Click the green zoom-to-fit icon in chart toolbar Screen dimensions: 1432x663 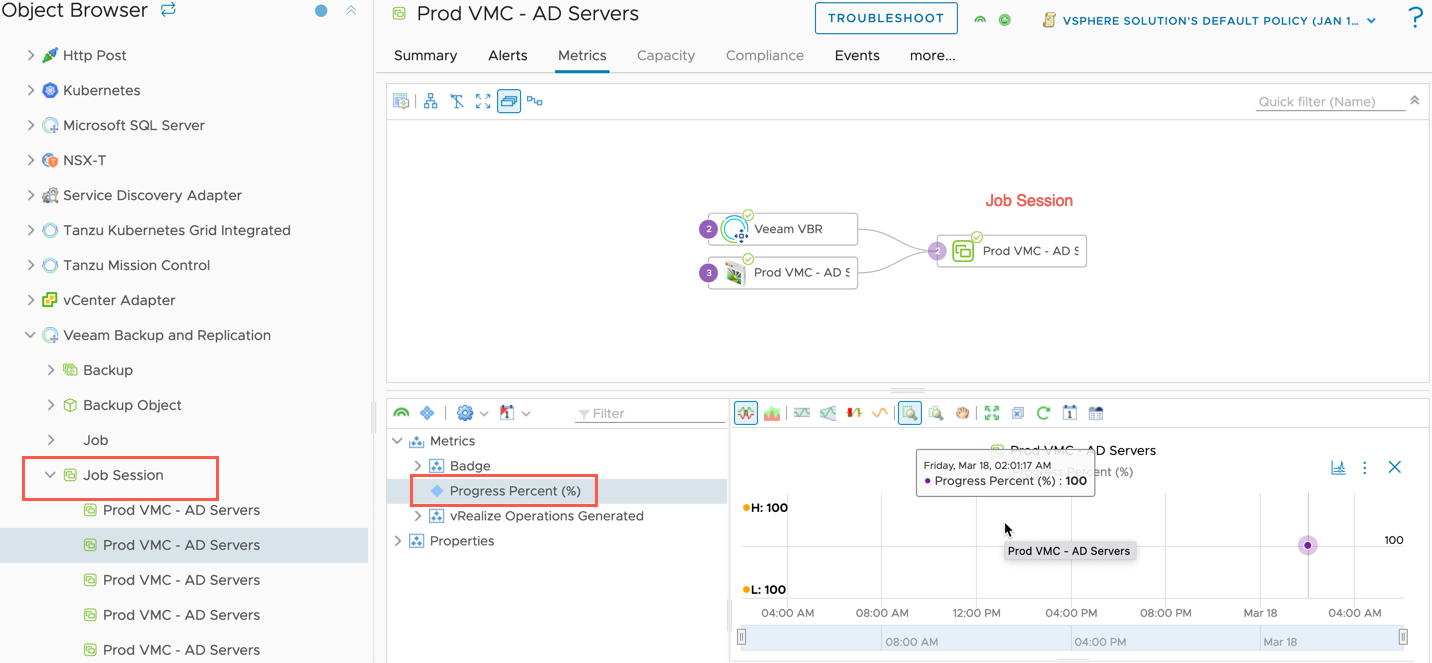click(992, 413)
